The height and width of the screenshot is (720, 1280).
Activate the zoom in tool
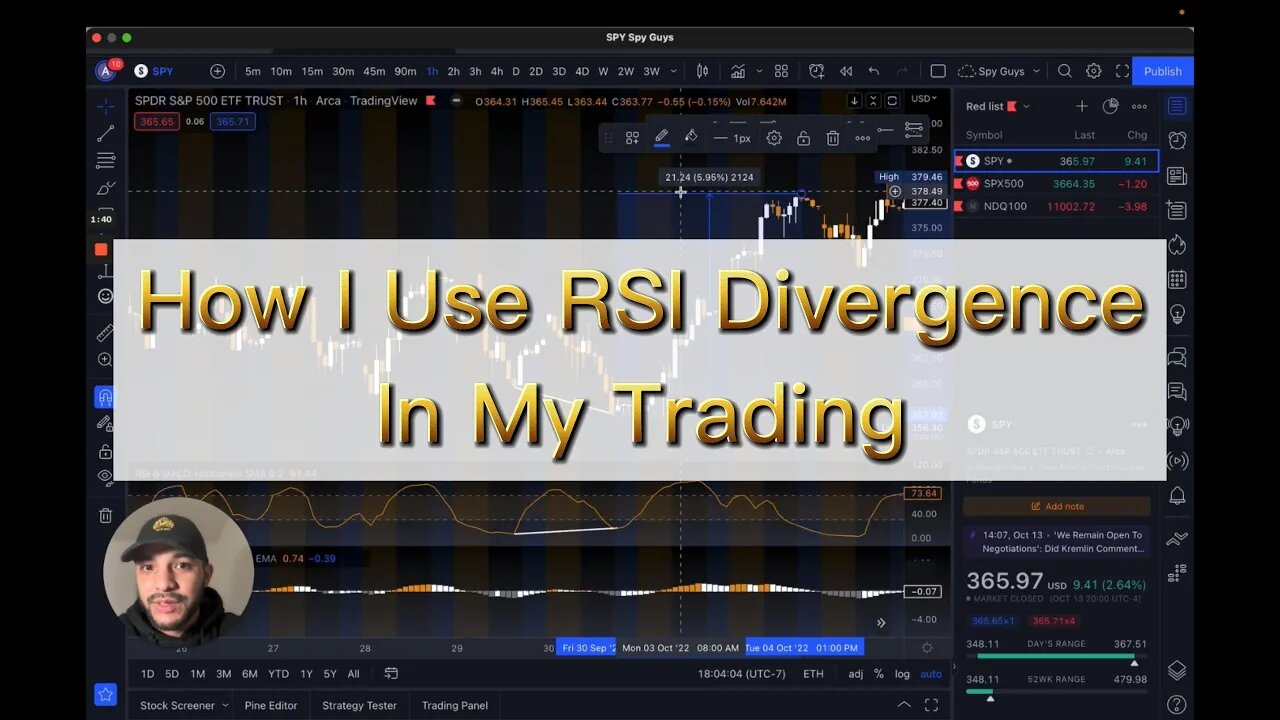(x=105, y=360)
